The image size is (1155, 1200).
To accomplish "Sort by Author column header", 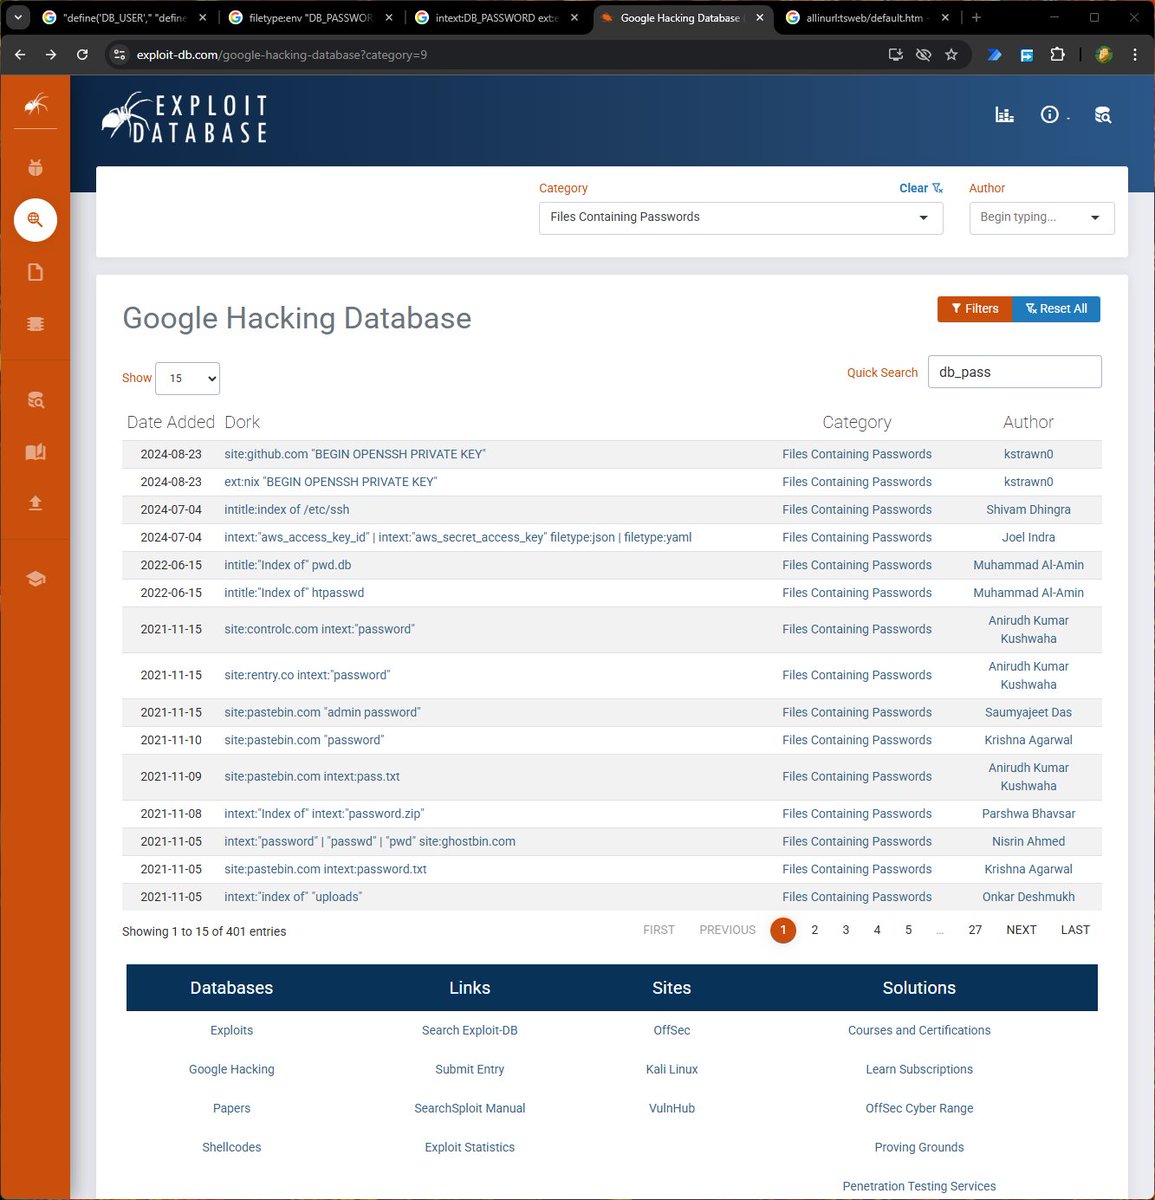I will pyautogui.click(x=1028, y=422).
